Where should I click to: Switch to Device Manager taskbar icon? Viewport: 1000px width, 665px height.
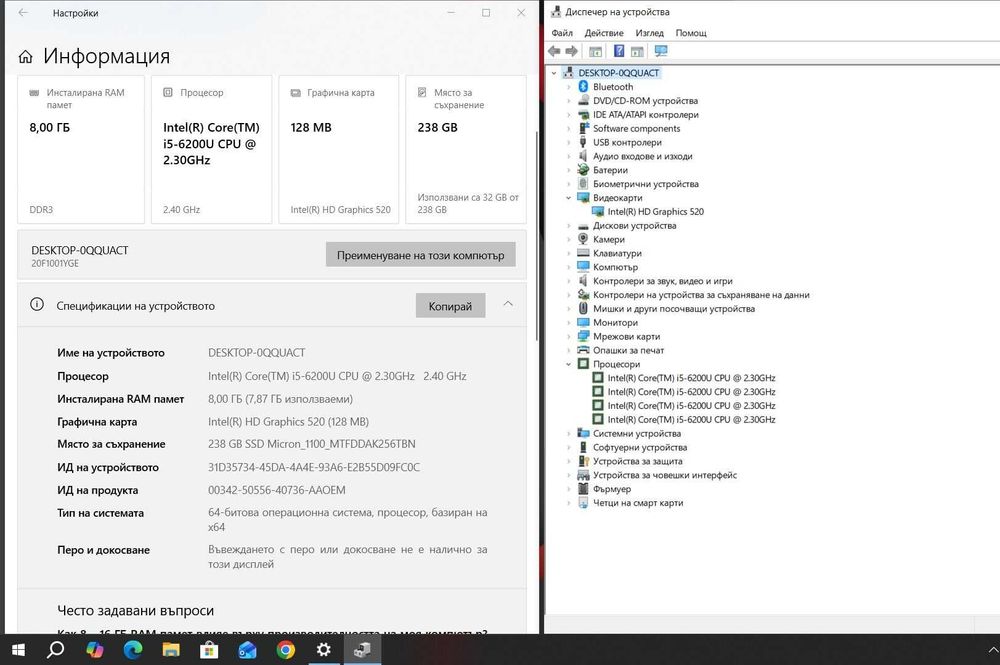362,650
